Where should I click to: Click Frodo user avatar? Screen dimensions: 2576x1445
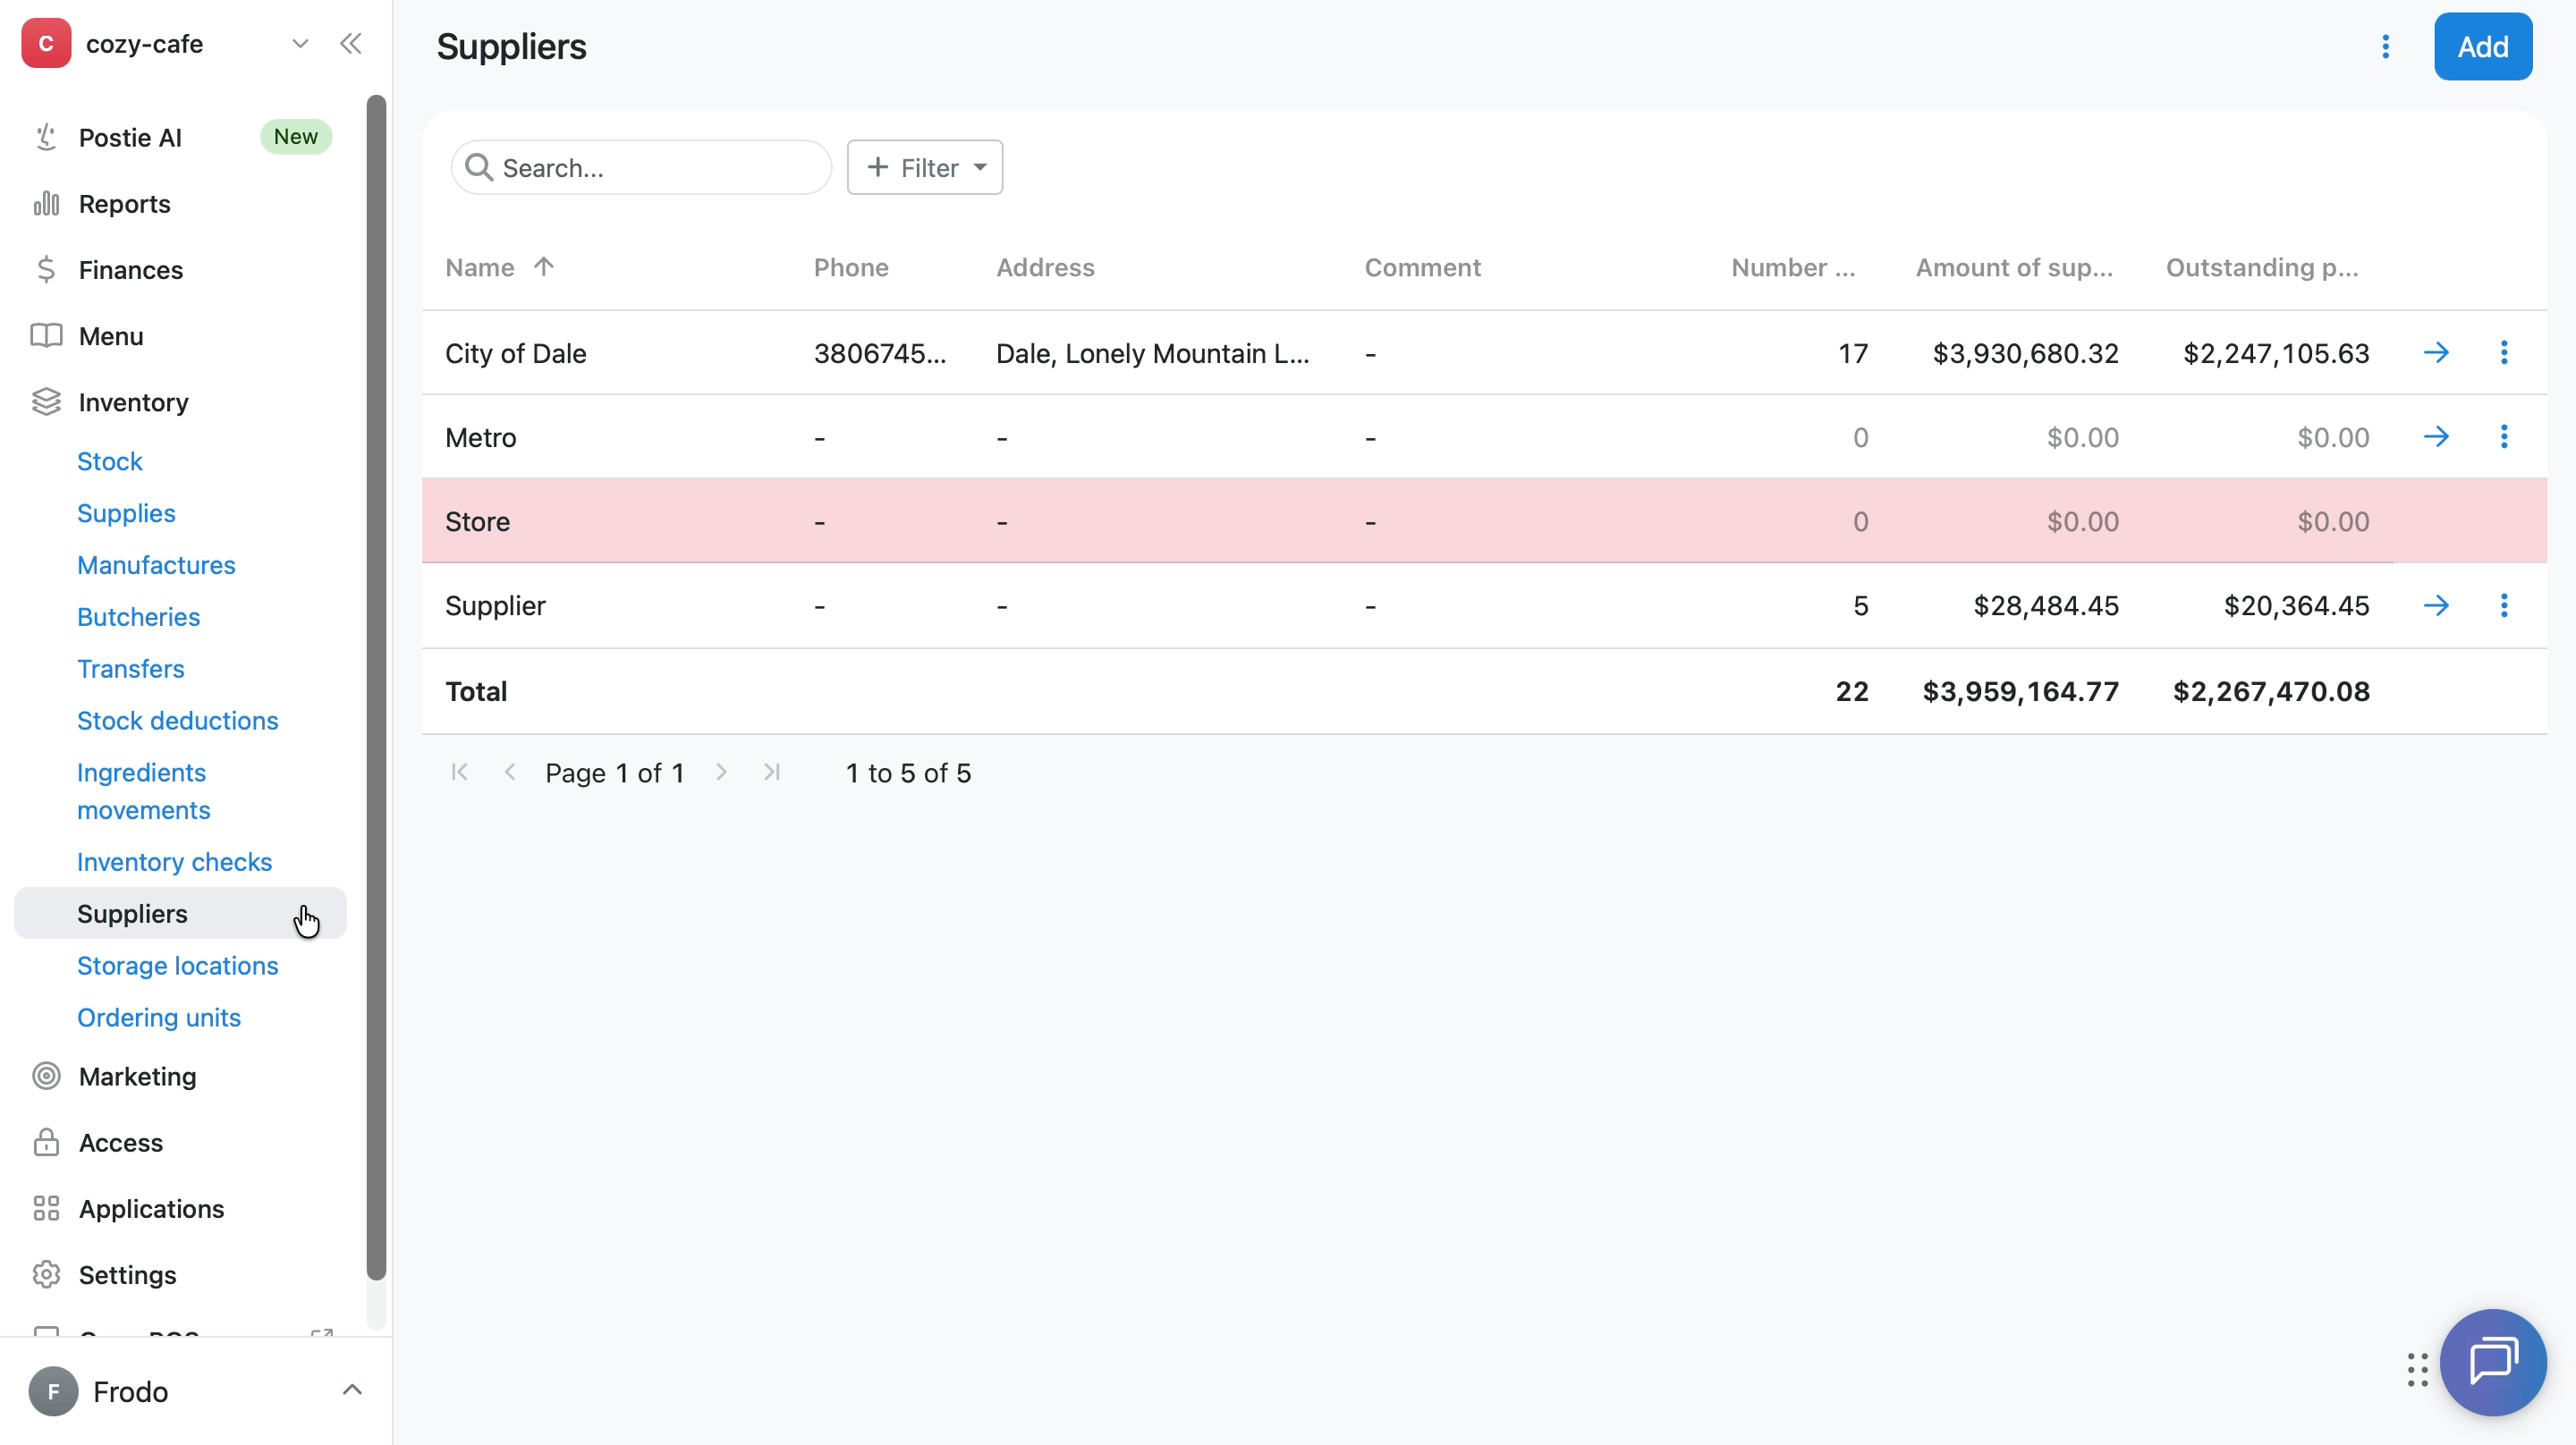53,1391
